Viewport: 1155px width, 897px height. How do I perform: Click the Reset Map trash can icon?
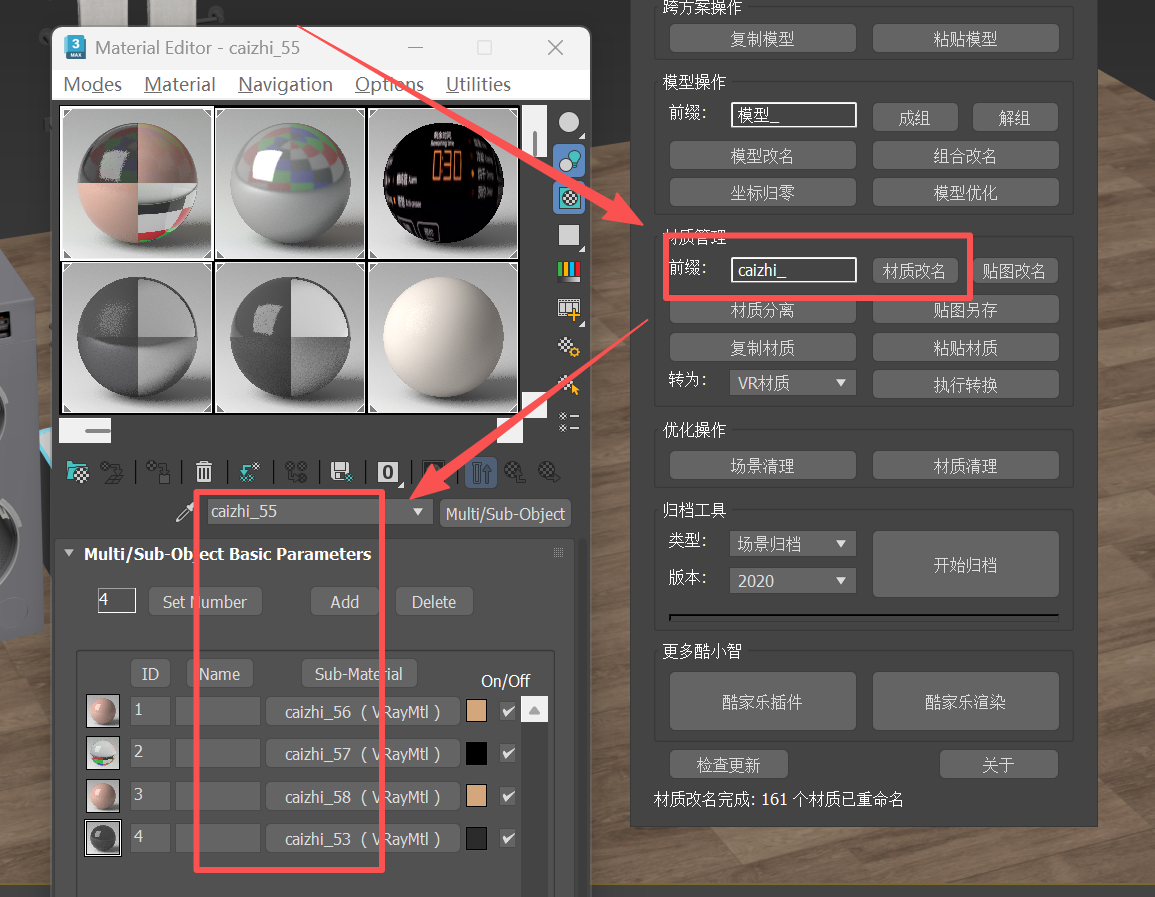pos(204,471)
